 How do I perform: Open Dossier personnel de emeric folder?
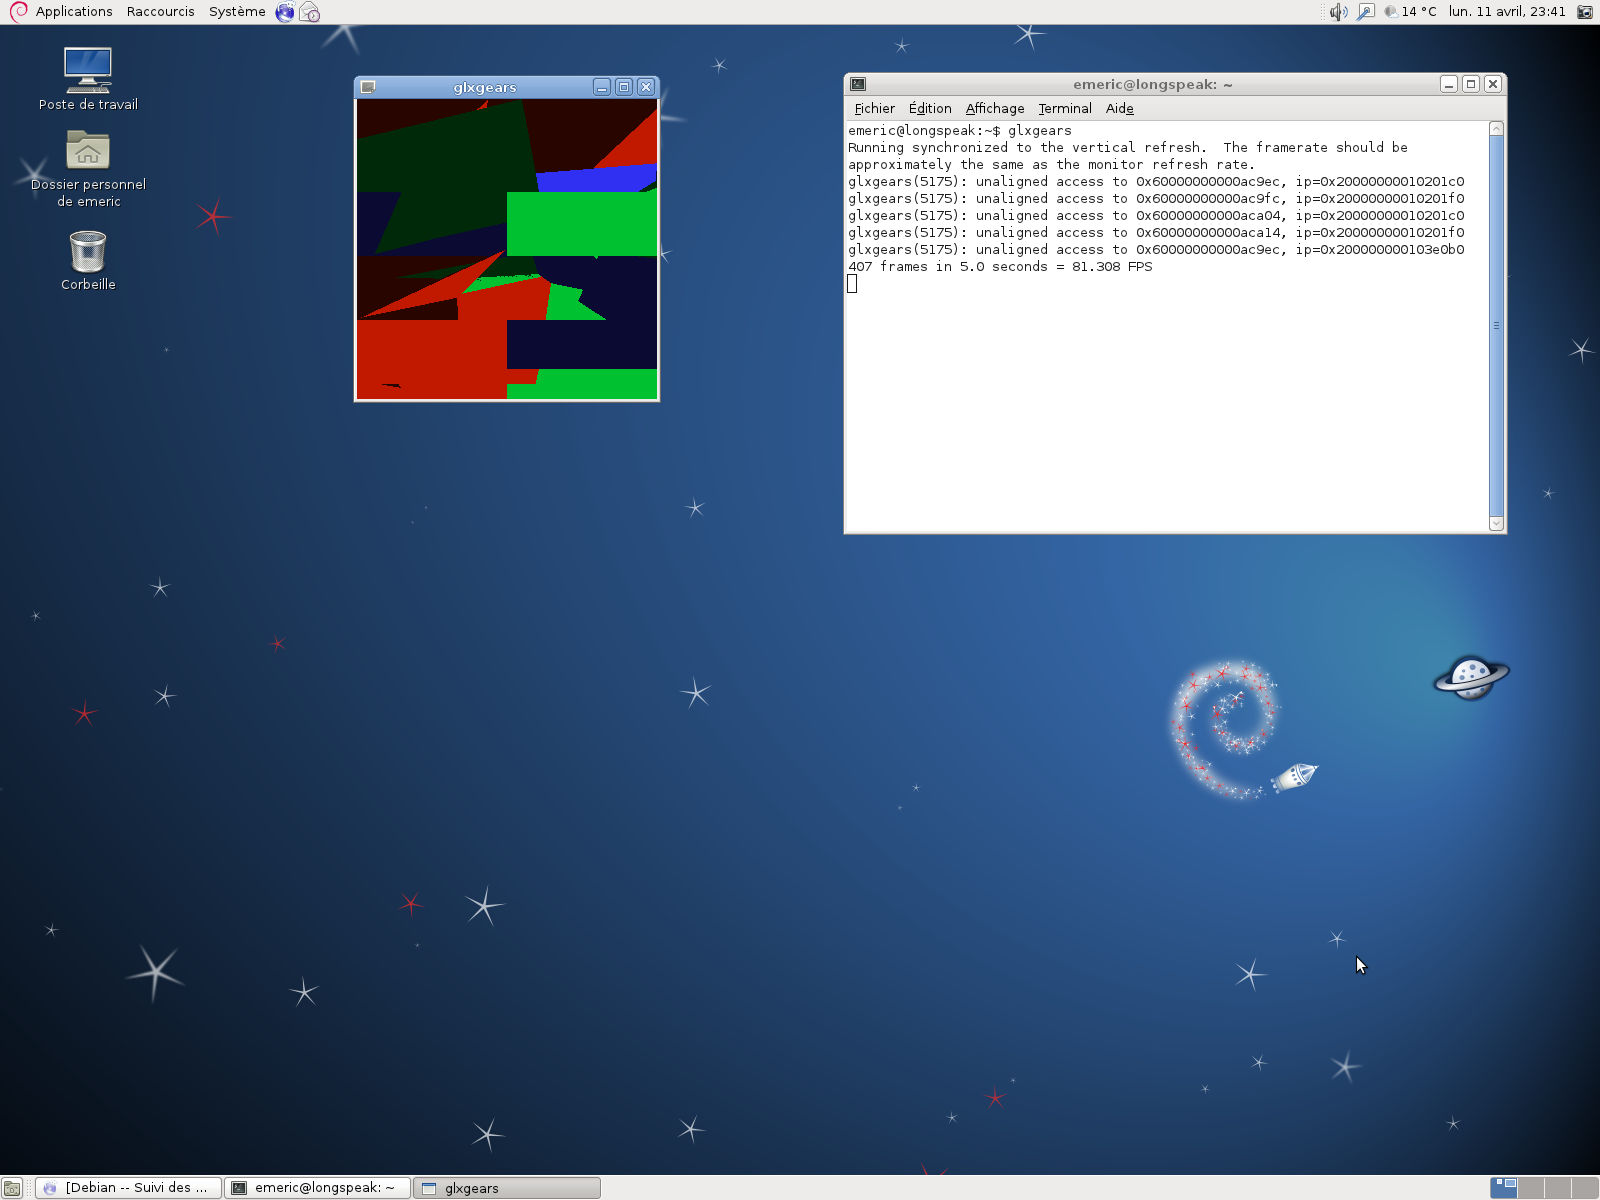click(88, 152)
